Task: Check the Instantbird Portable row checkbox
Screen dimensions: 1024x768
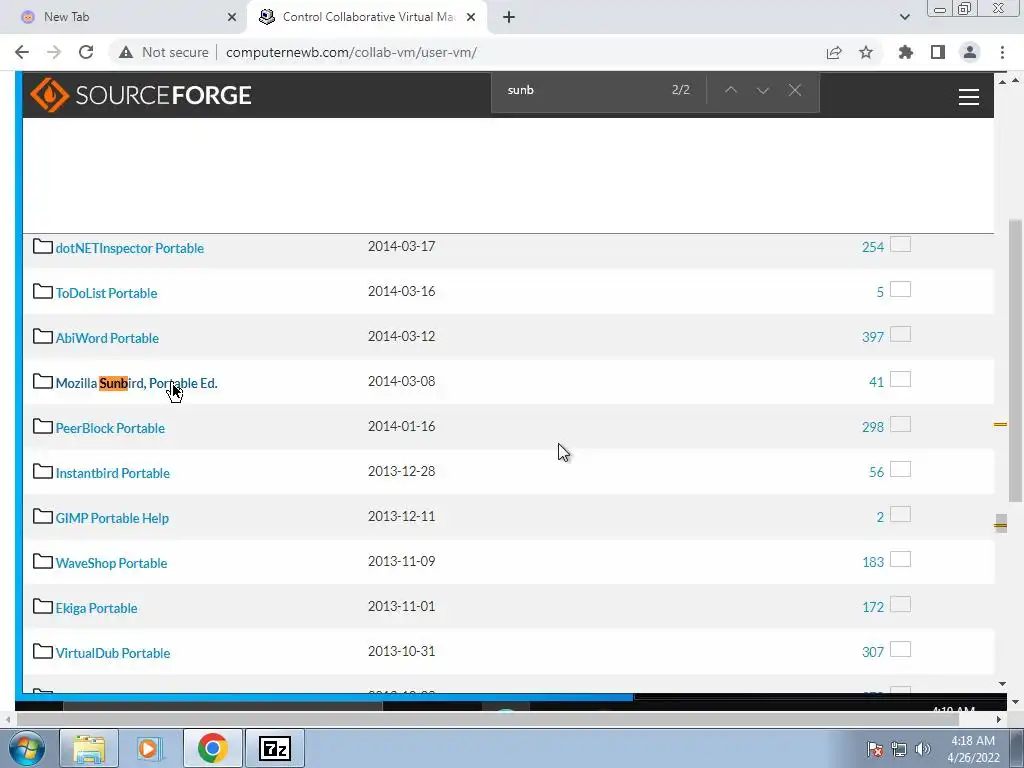Action: point(901,470)
